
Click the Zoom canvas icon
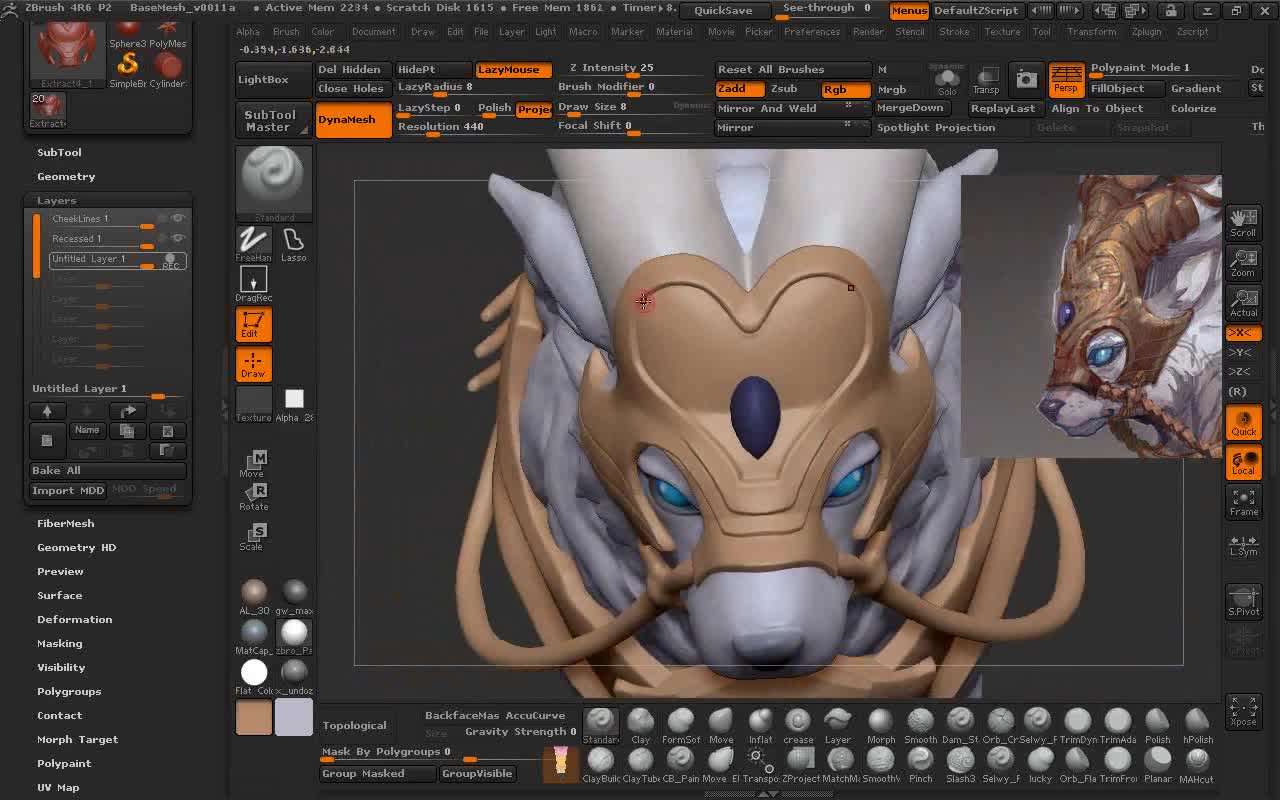[1243, 262]
